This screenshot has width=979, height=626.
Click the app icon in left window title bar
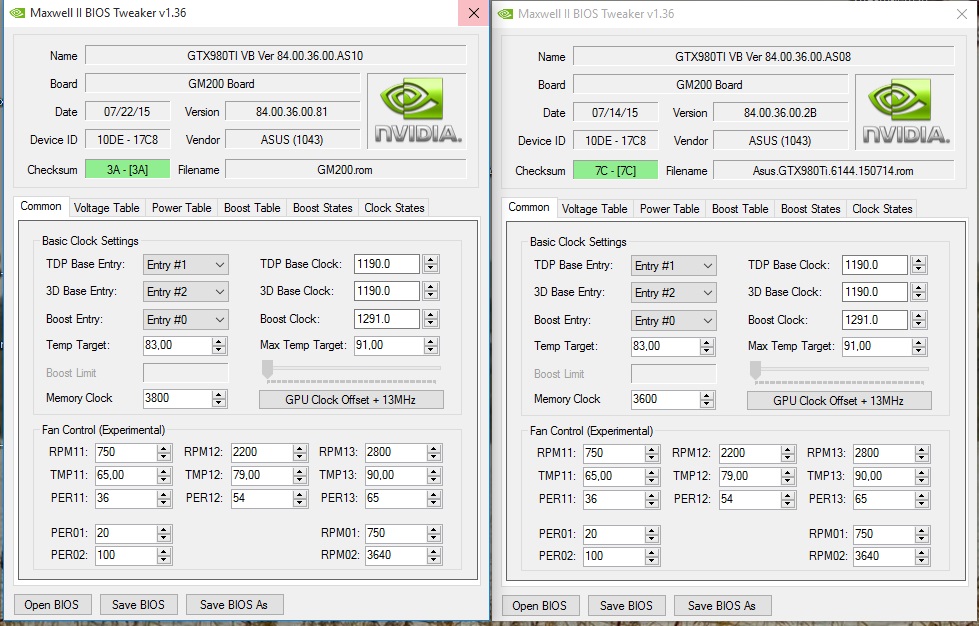pos(17,12)
